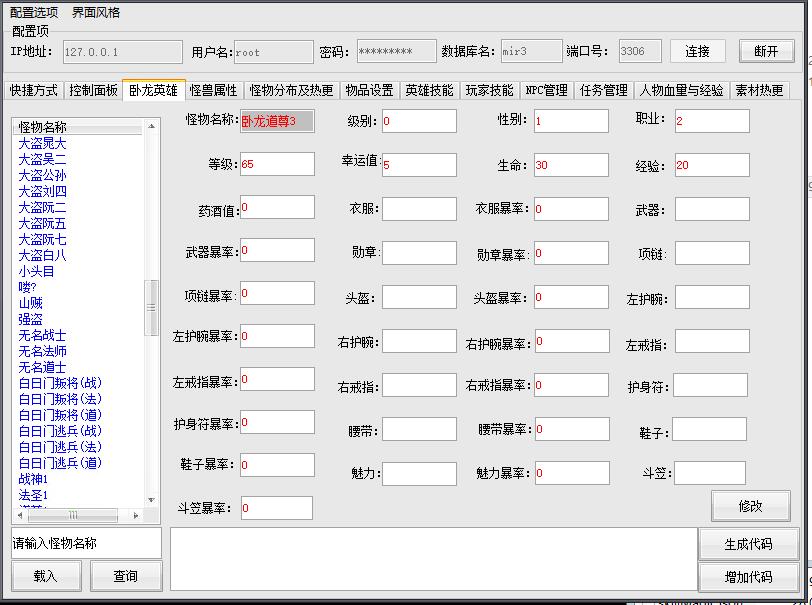Viewport: 812px width, 605px height.
Task: Switch to the 怪兽属性 tab
Action: point(214,90)
